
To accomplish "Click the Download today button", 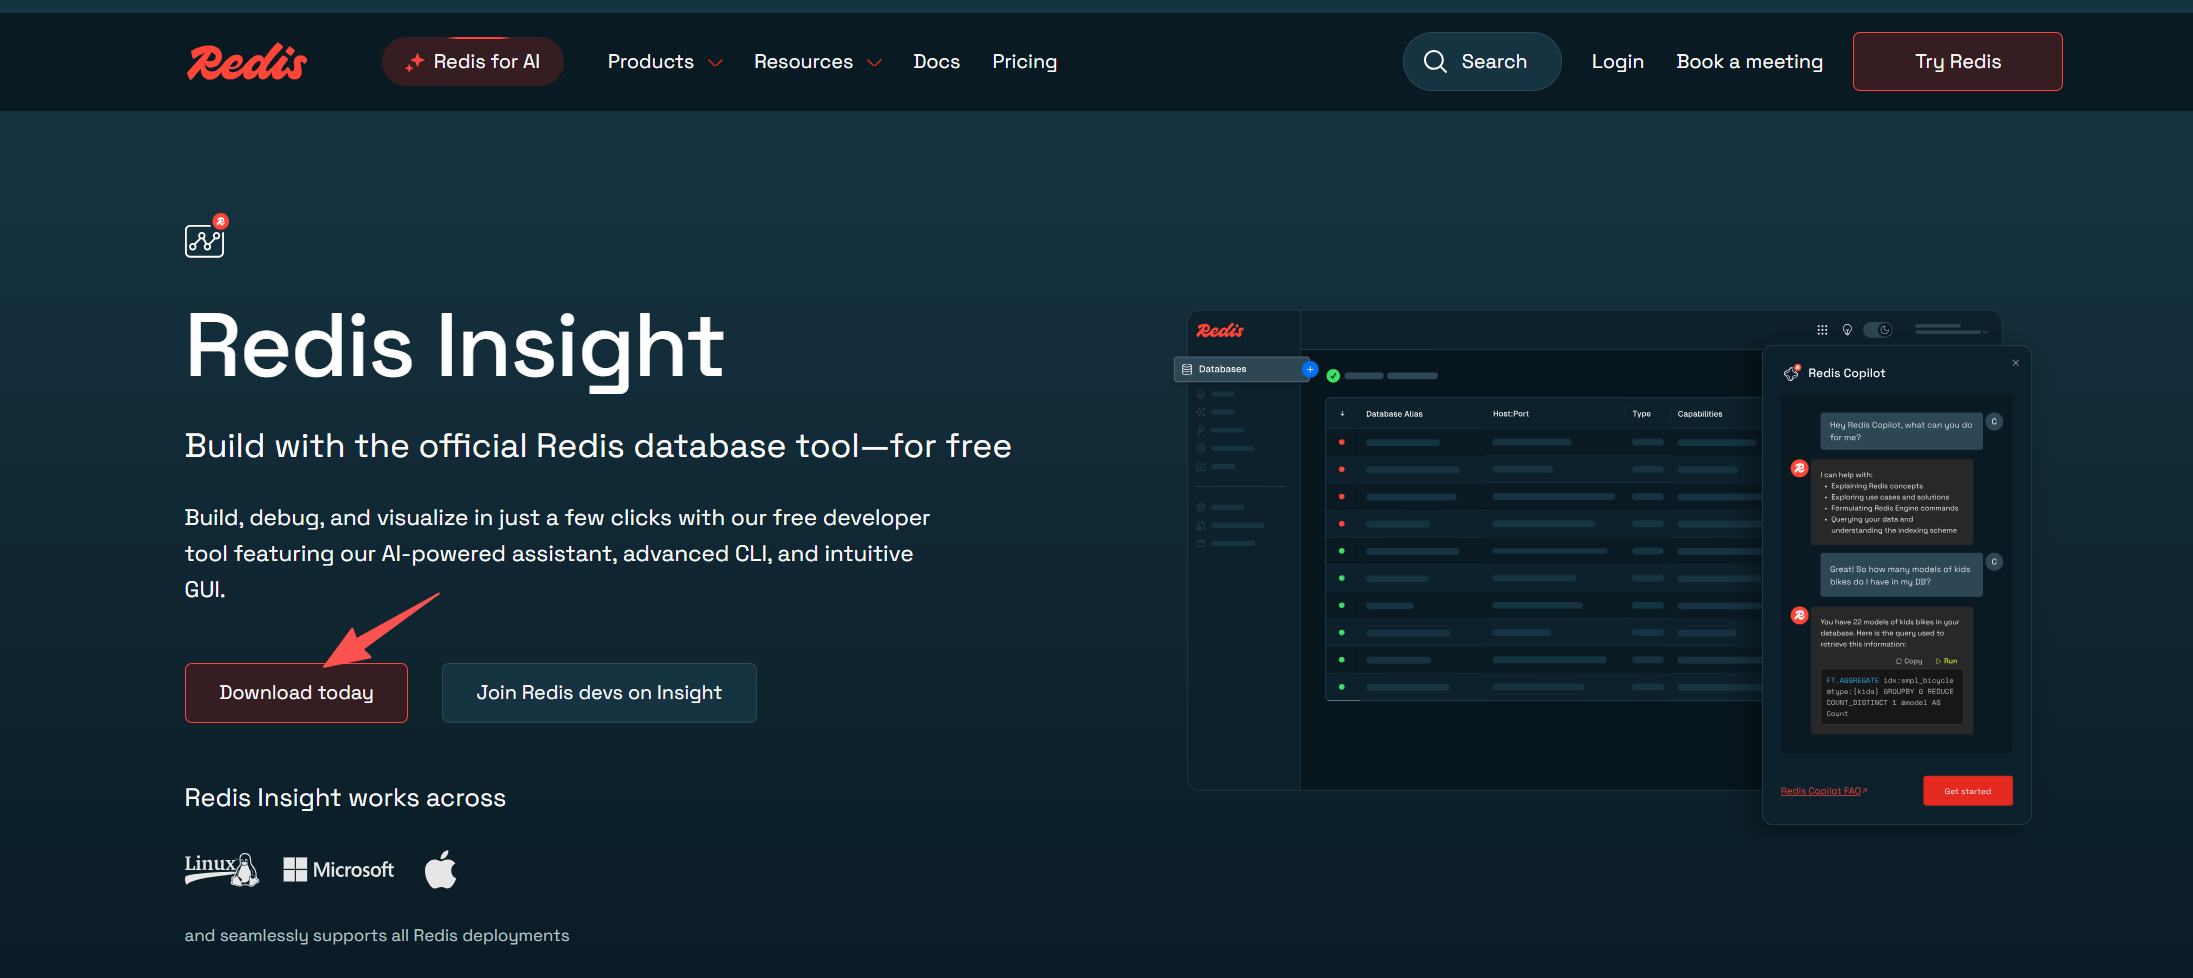I will point(296,693).
